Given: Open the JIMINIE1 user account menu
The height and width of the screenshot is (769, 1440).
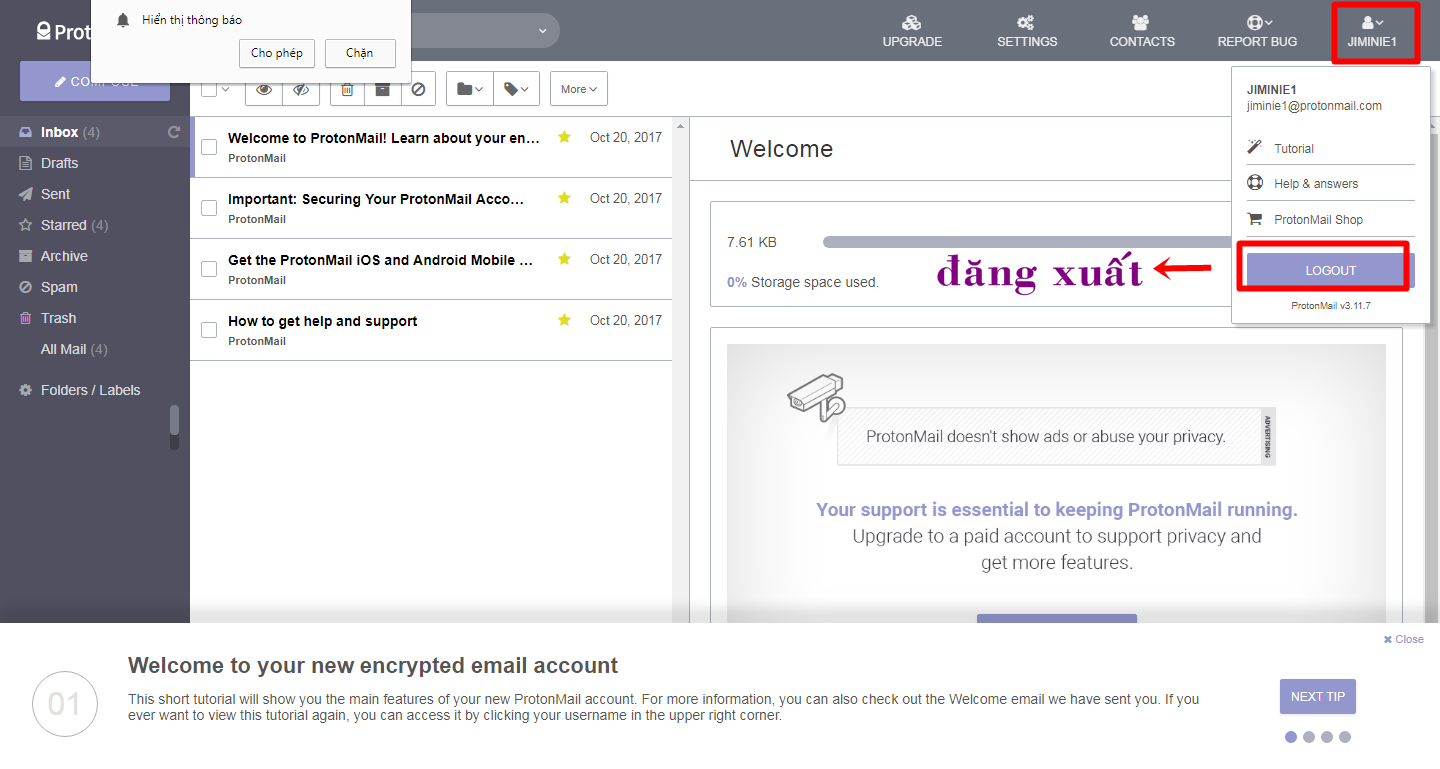Looking at the screenshot, I should (1373, 31).
